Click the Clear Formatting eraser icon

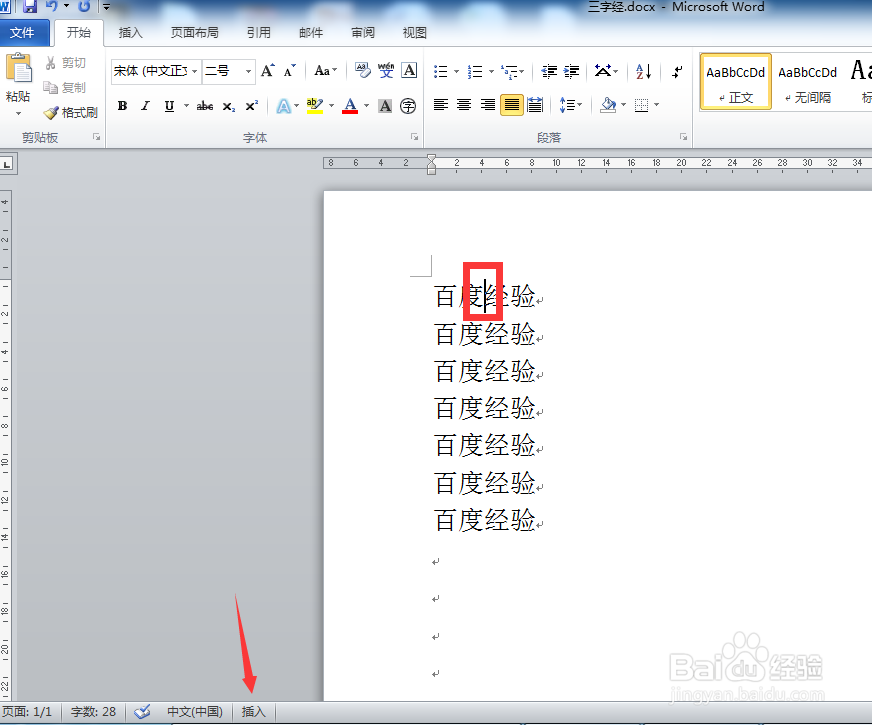click(x=363, y=70)
